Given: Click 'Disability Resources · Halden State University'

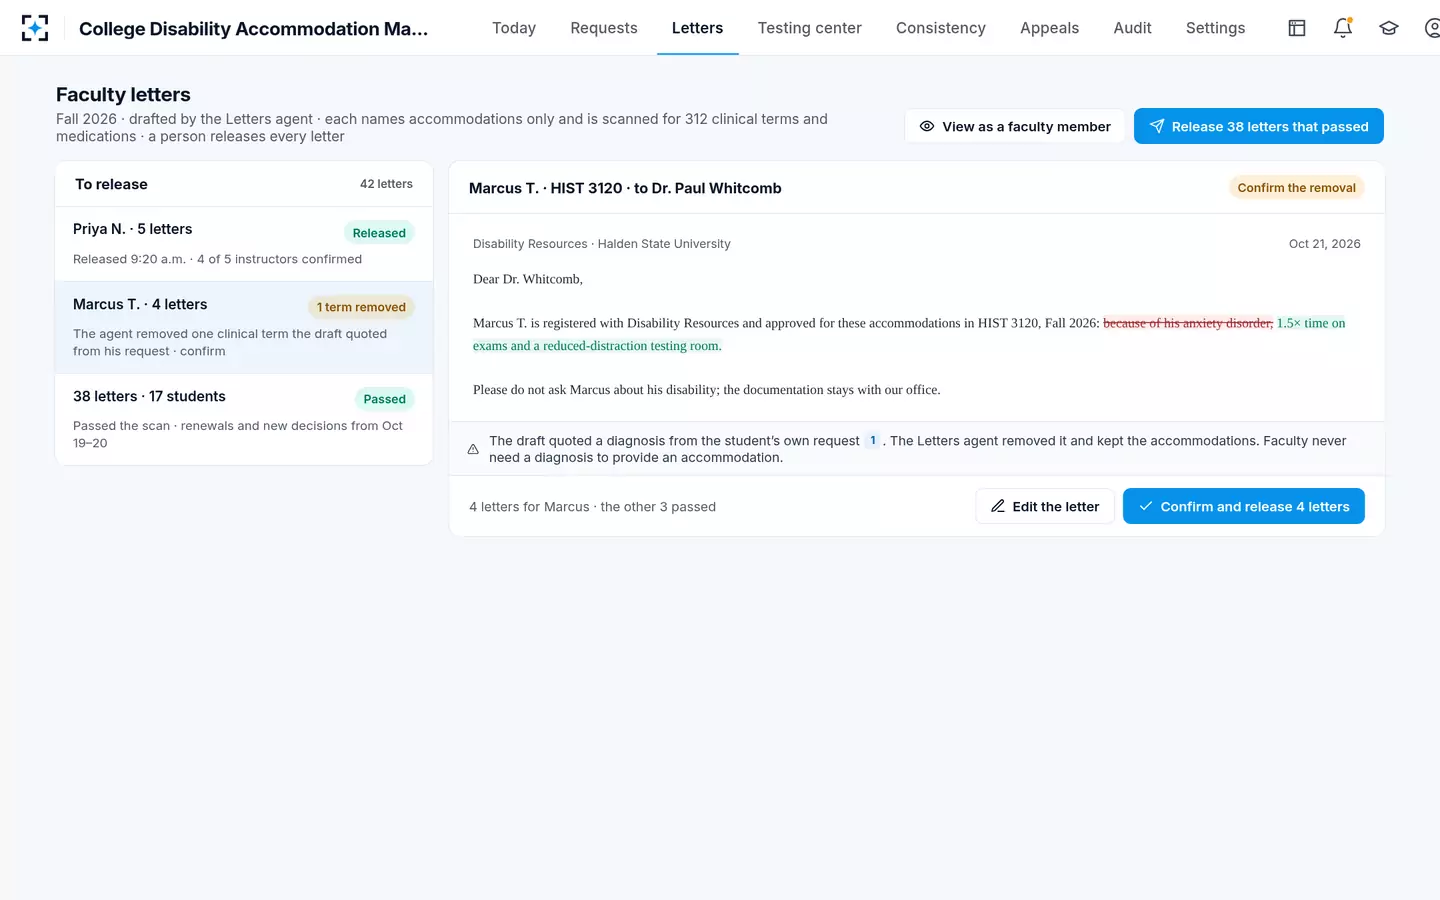Looking at the screenshot, I should tap(602, 244).
